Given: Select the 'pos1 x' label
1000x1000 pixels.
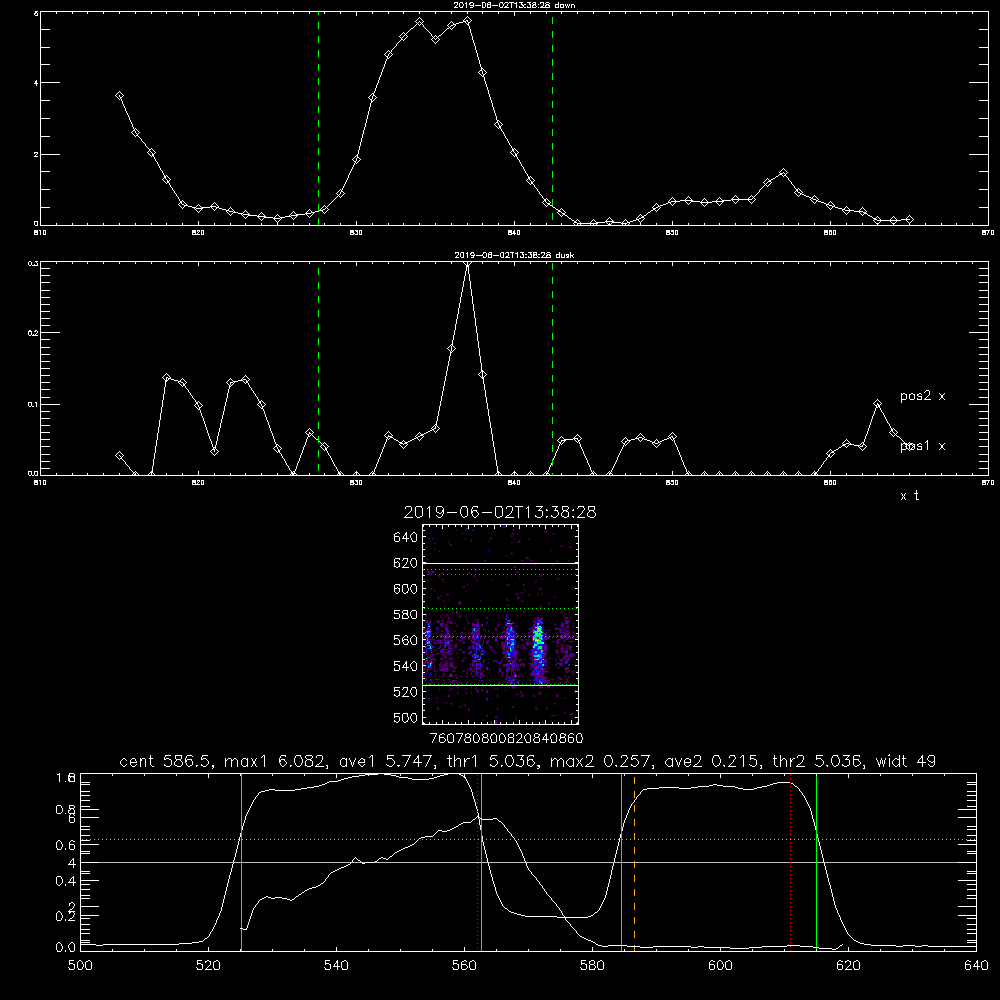Looking at the screenshot, I should (922, 446).
